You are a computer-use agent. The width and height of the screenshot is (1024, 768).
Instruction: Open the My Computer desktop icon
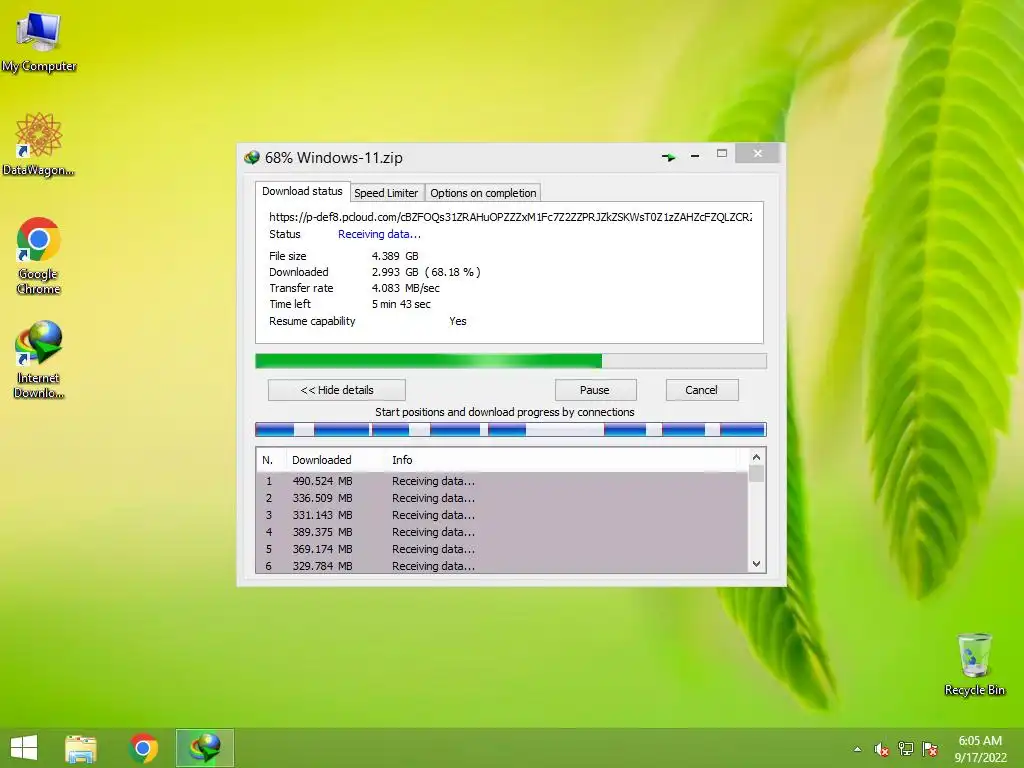pos(39,41)
